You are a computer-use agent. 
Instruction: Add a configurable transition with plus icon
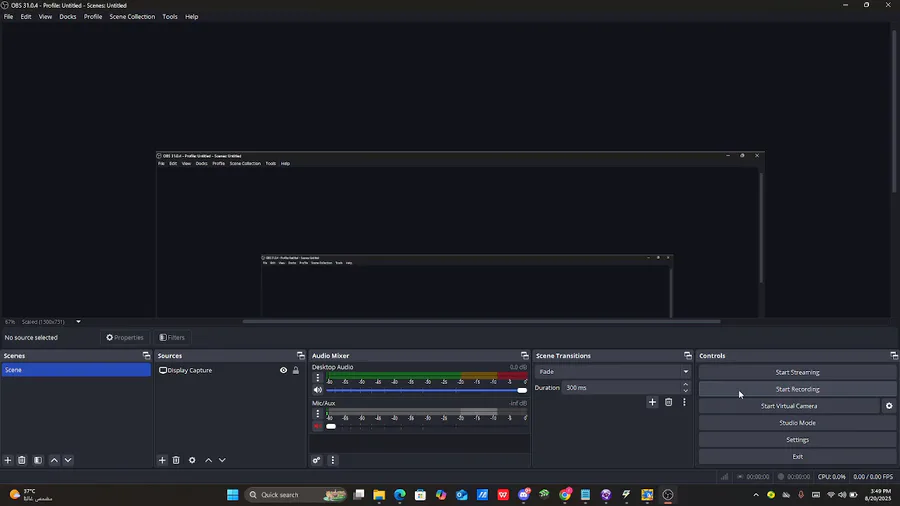pyautogui.click(x=652, y=402)
